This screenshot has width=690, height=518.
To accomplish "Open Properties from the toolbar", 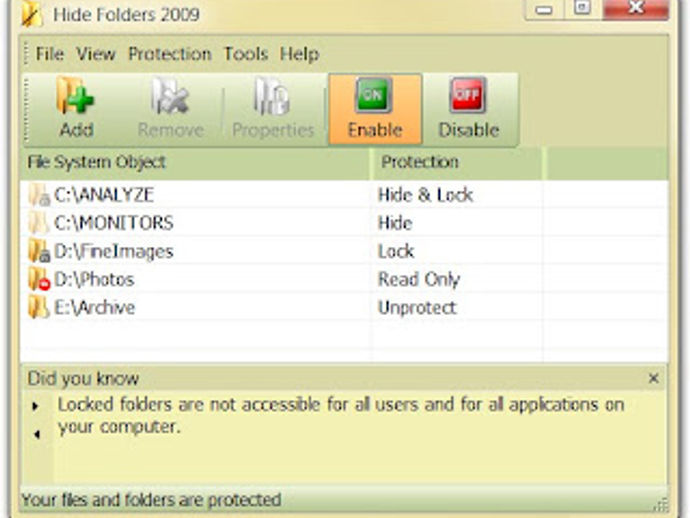I will 273,108.
